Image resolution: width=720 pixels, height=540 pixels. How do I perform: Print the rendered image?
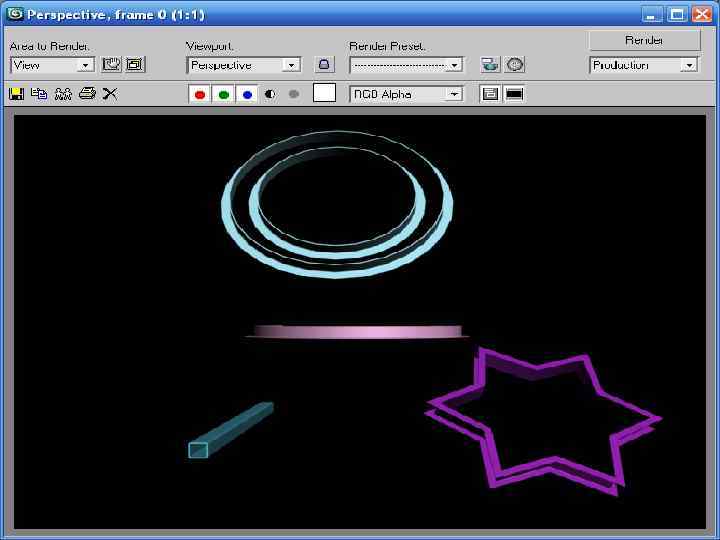pos(87,94)
